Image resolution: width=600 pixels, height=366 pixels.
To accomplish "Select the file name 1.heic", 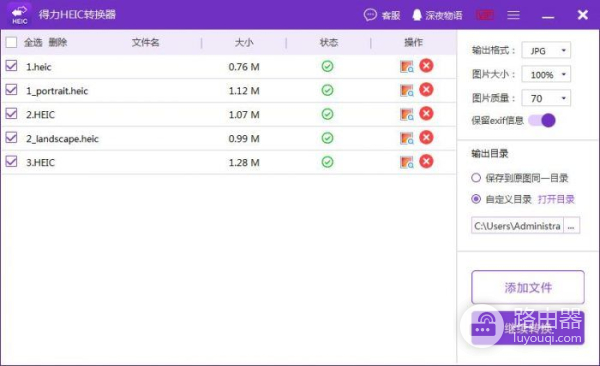I will tap(39, 67).
